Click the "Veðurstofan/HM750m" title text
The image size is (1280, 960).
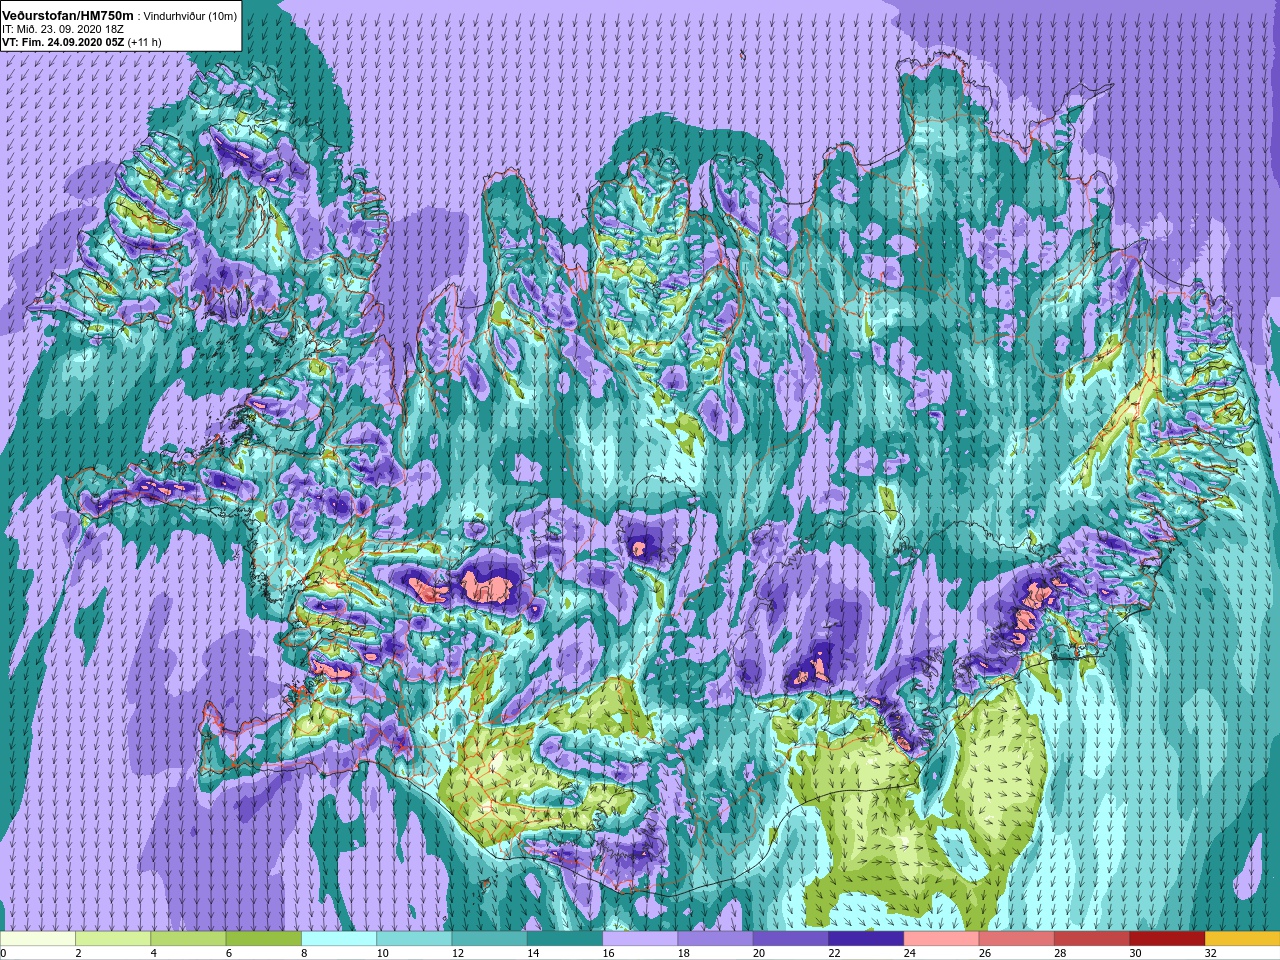(69, 15)
